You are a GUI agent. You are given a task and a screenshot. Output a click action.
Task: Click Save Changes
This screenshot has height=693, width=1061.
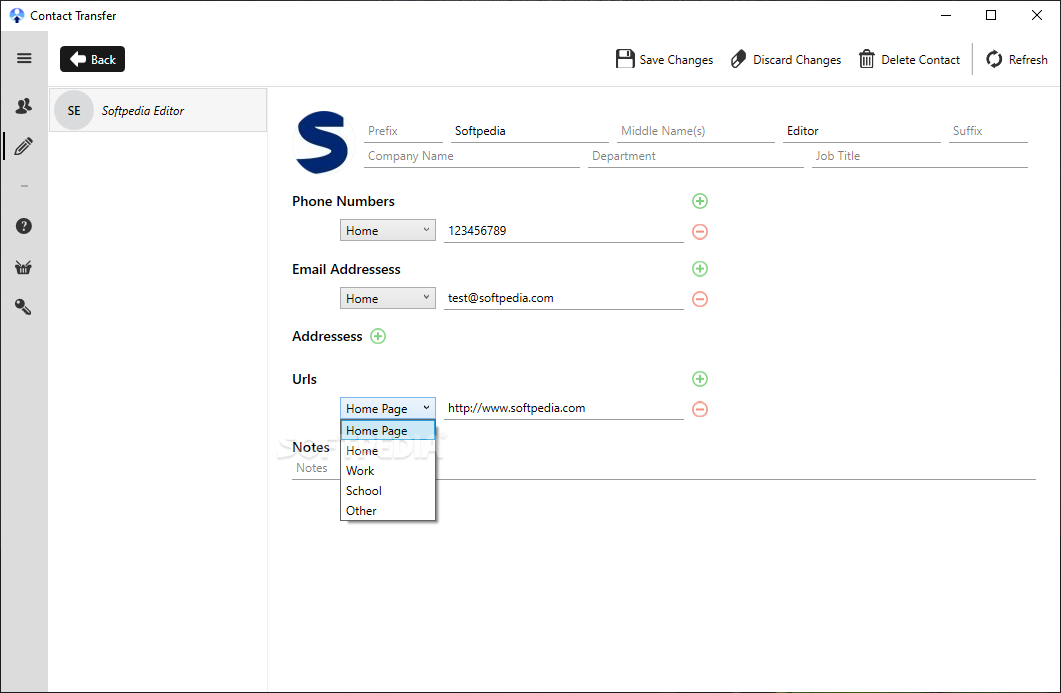(x=664, y=60)
